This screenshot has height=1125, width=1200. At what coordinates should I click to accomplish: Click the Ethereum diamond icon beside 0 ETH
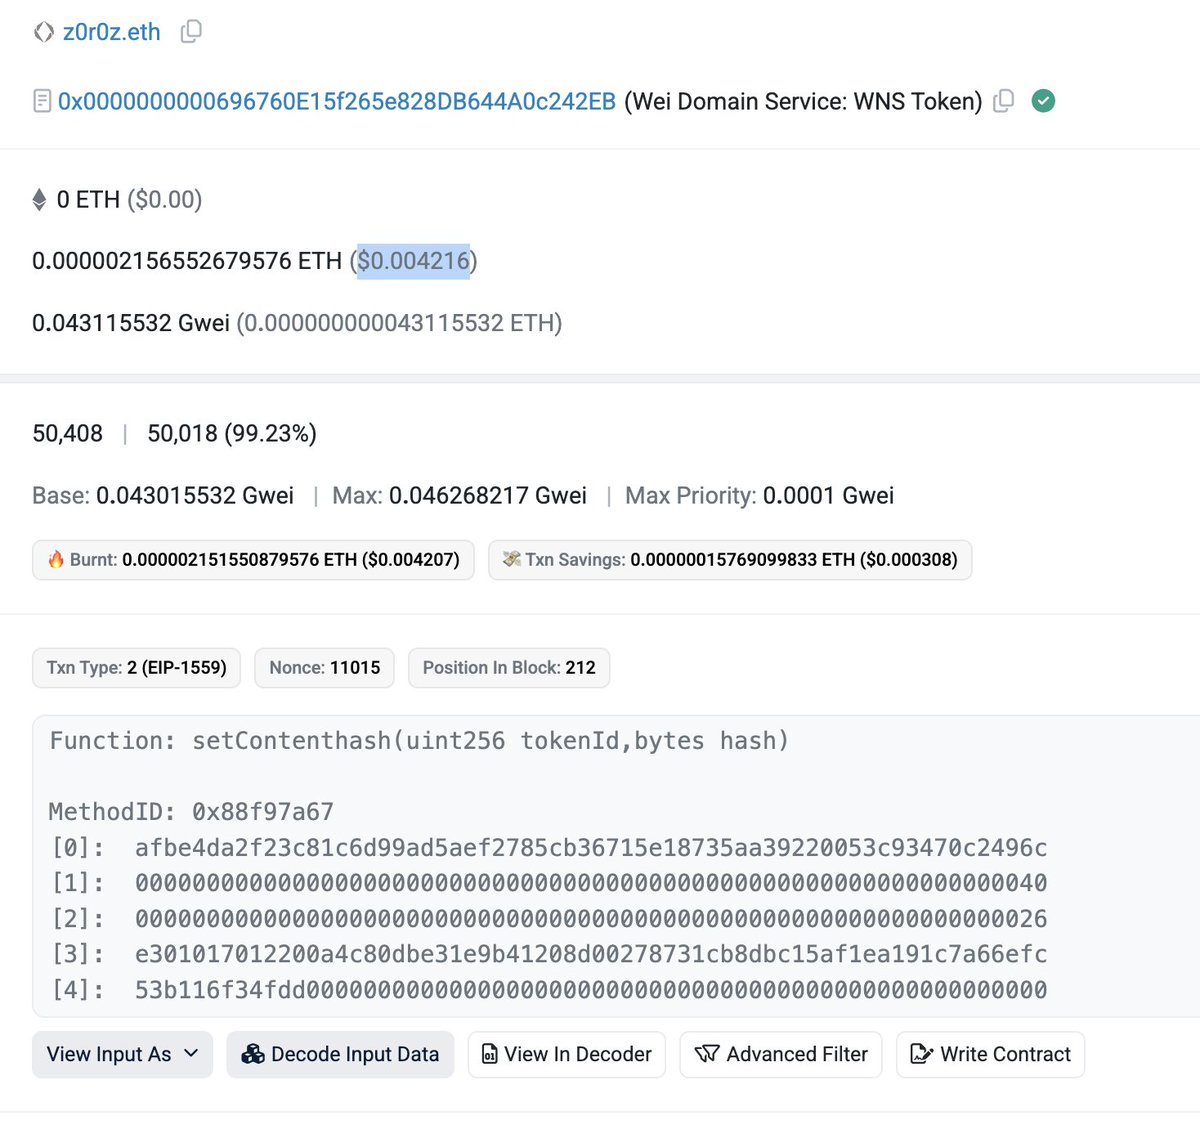click(39, 200)
